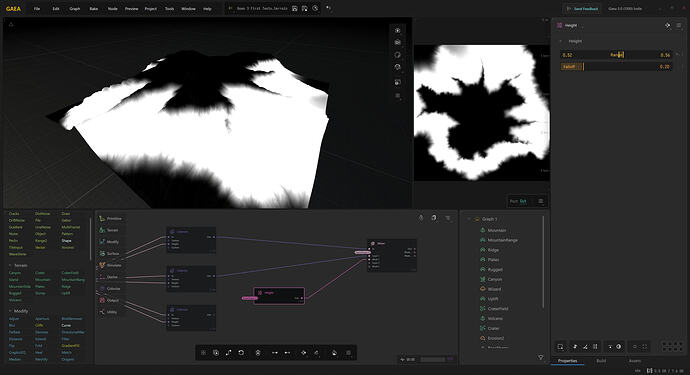690x375 pixels.
Task: Select the Mixer node in graph
Action: pyautogui.click(x=392, y=255)
